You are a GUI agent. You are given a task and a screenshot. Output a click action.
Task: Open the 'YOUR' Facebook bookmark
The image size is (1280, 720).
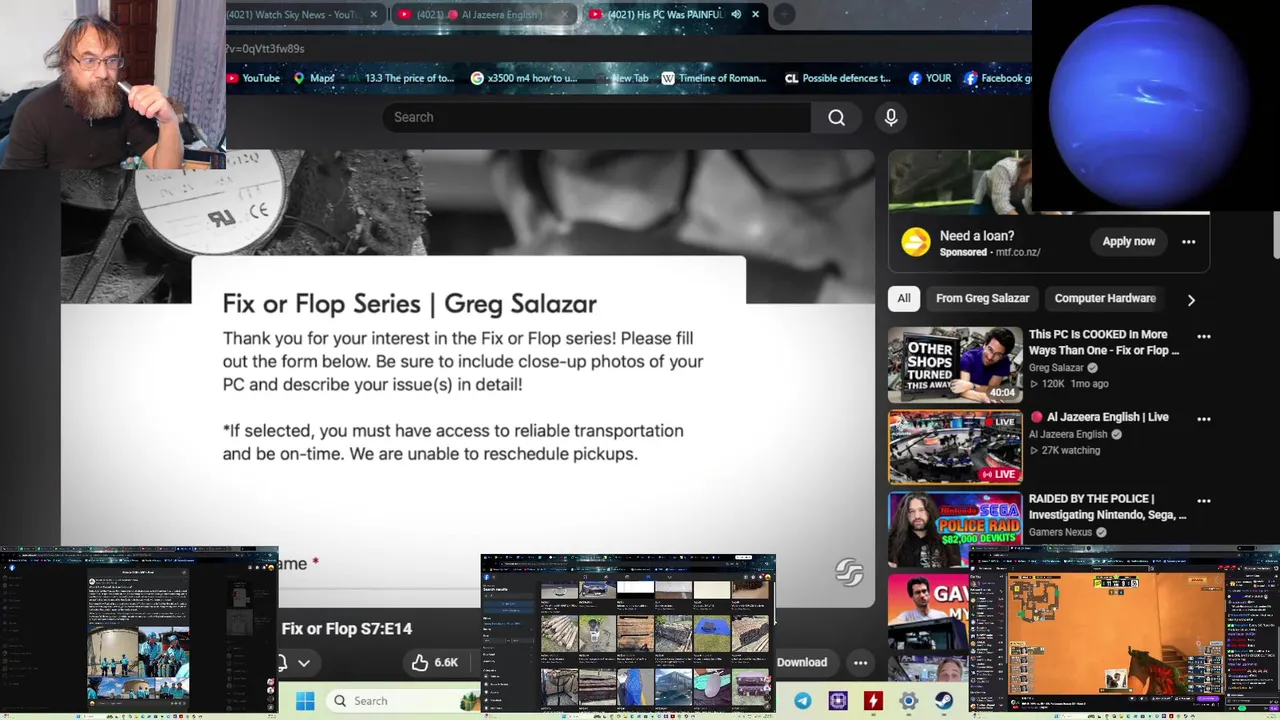point(930,78)
